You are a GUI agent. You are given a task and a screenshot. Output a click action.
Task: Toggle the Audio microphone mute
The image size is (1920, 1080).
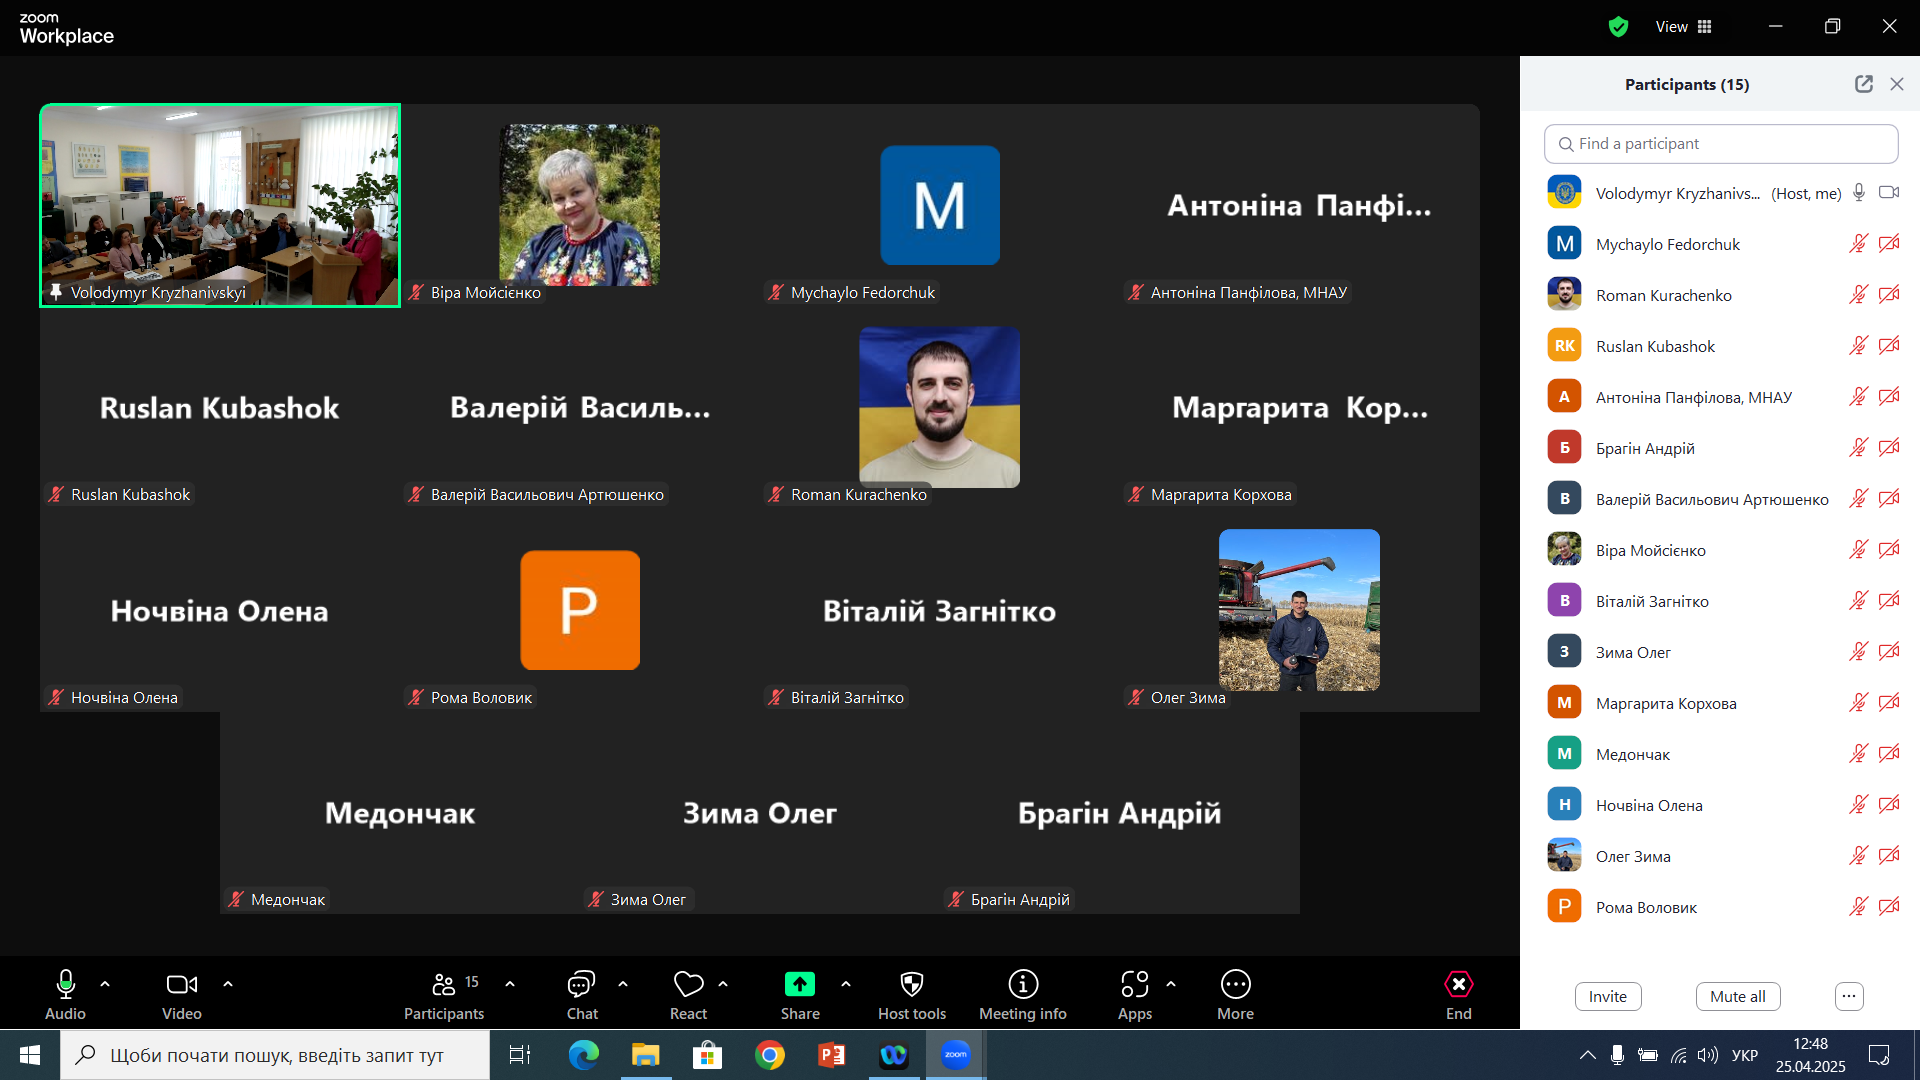click(65, 985)
